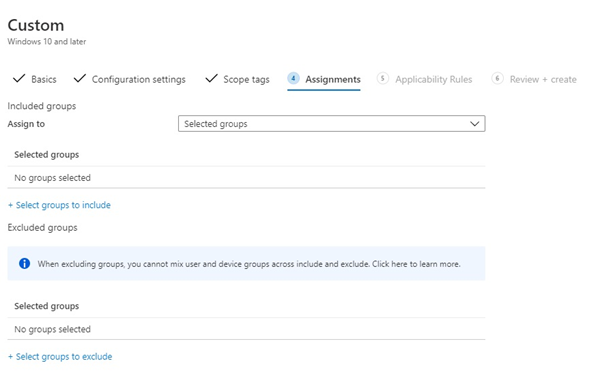Image resolution: width=598 pixels, height=376 pixels.
Task: Click the Scope tags checkmark icon
Action: click(211, 79)
